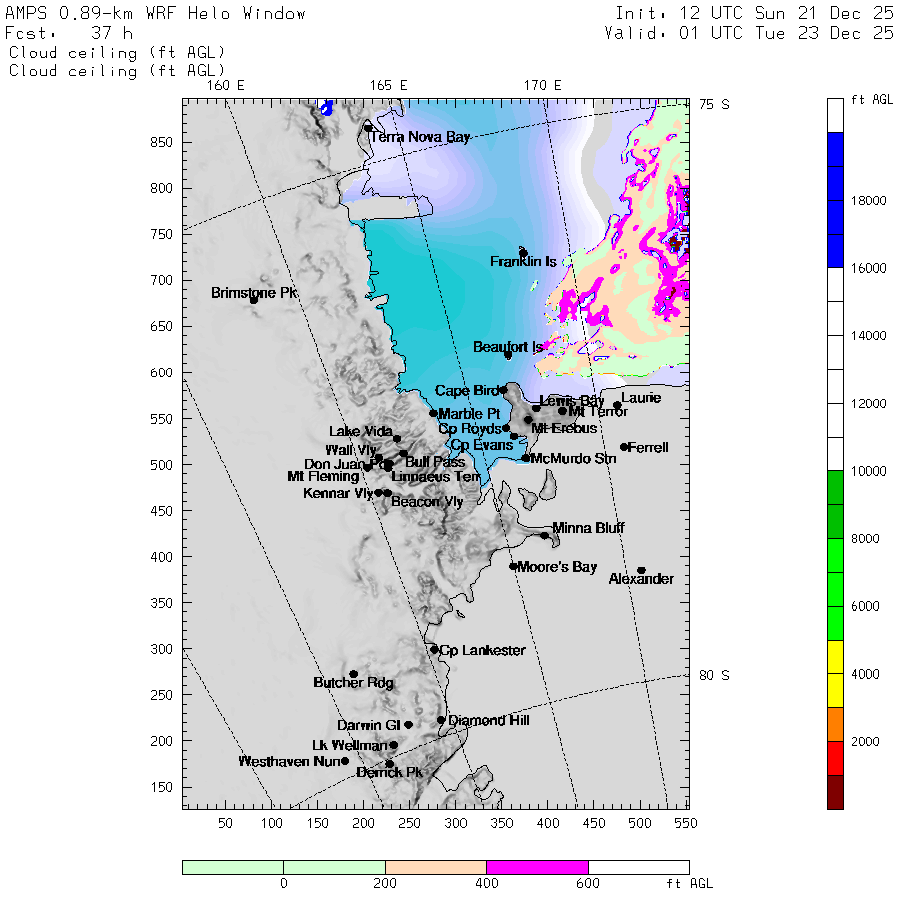This screenshot has width=900, height=900.
Task: Click the Westhaven Nun marker dot
Action: tap(345, 761)
